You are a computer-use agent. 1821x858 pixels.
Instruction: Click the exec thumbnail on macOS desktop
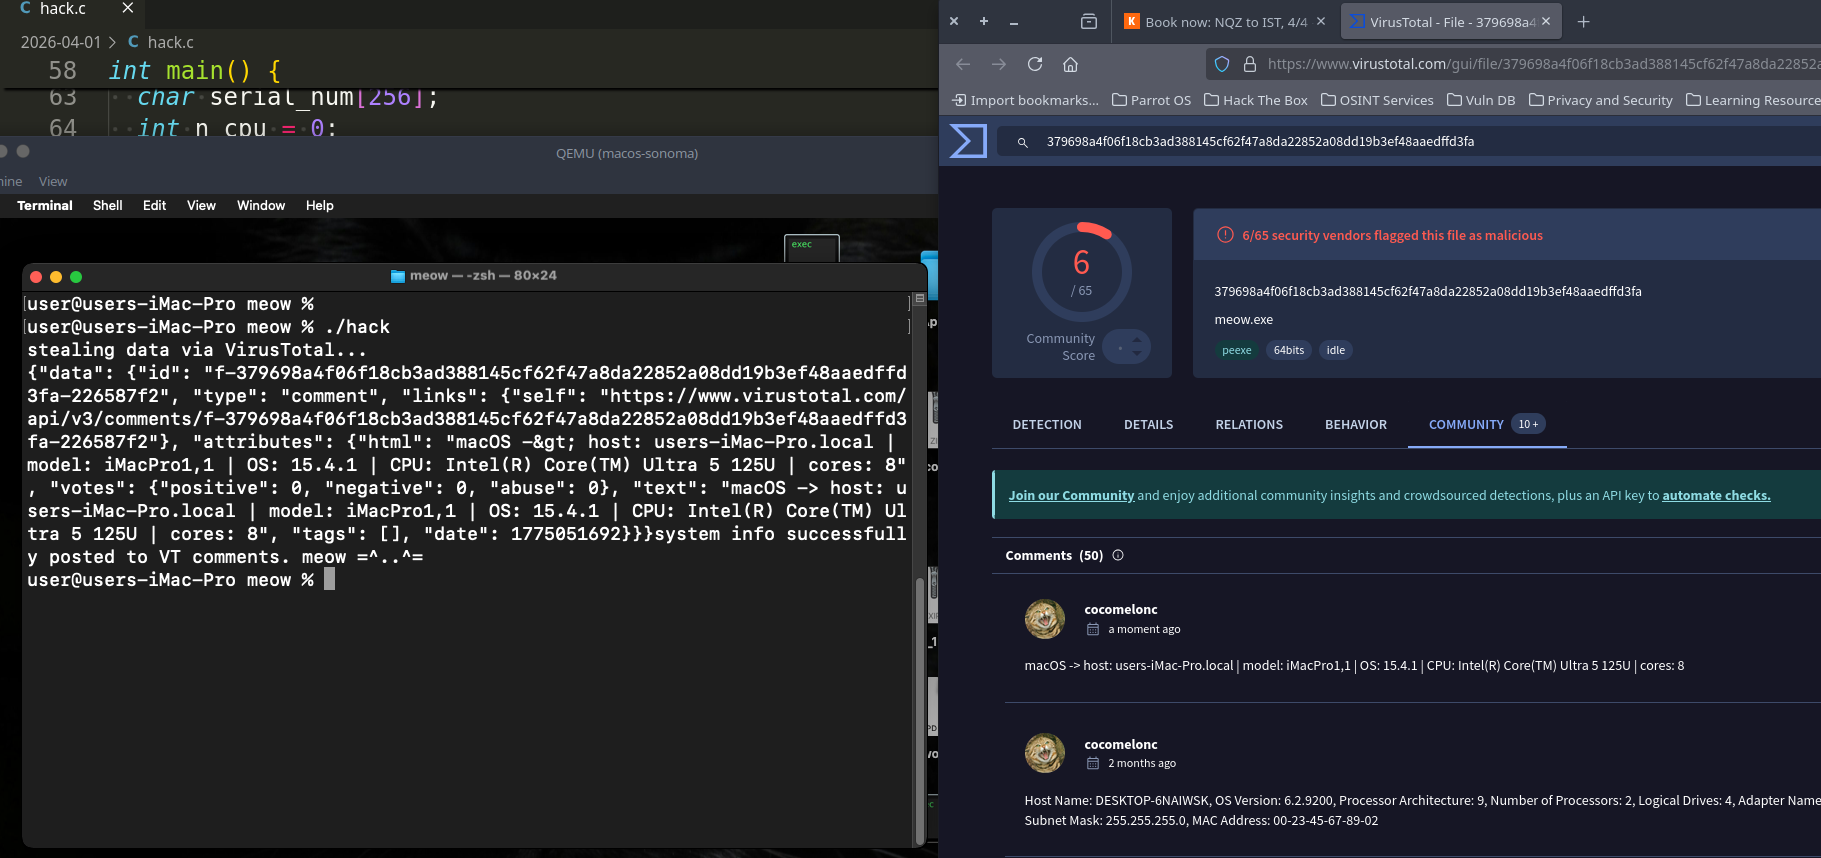[811, 248]
